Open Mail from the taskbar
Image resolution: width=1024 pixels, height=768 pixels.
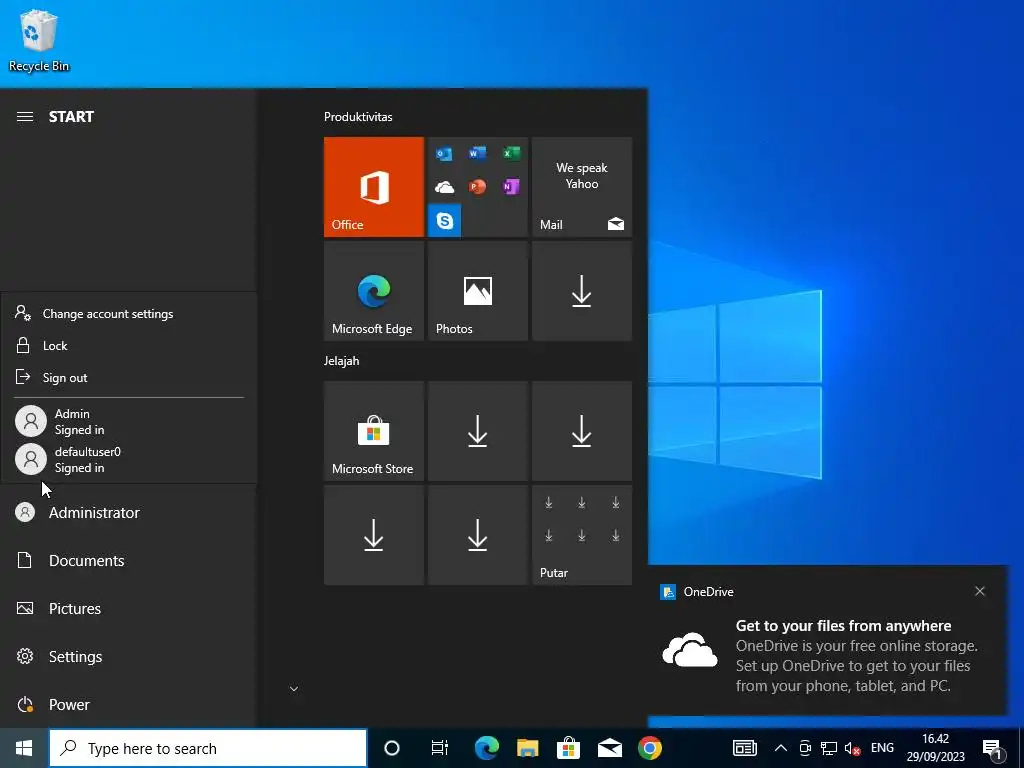pos(609,748)
